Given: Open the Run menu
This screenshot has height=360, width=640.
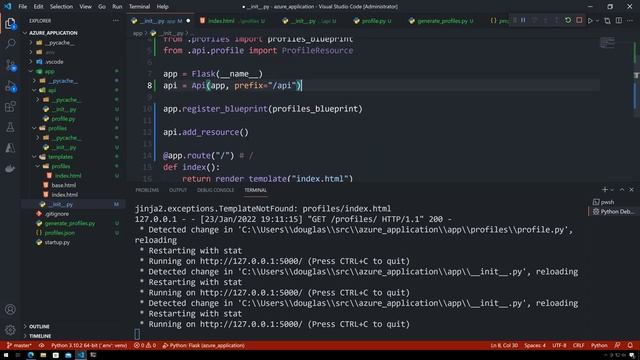Looking at the screenshot, I should pyautogui.click(x=117, y=7).
